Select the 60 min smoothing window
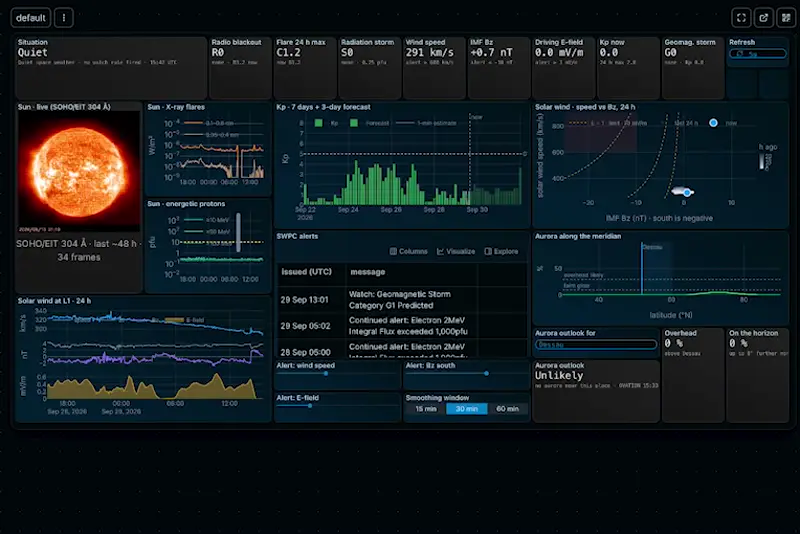800x534 pixels. 508,409
